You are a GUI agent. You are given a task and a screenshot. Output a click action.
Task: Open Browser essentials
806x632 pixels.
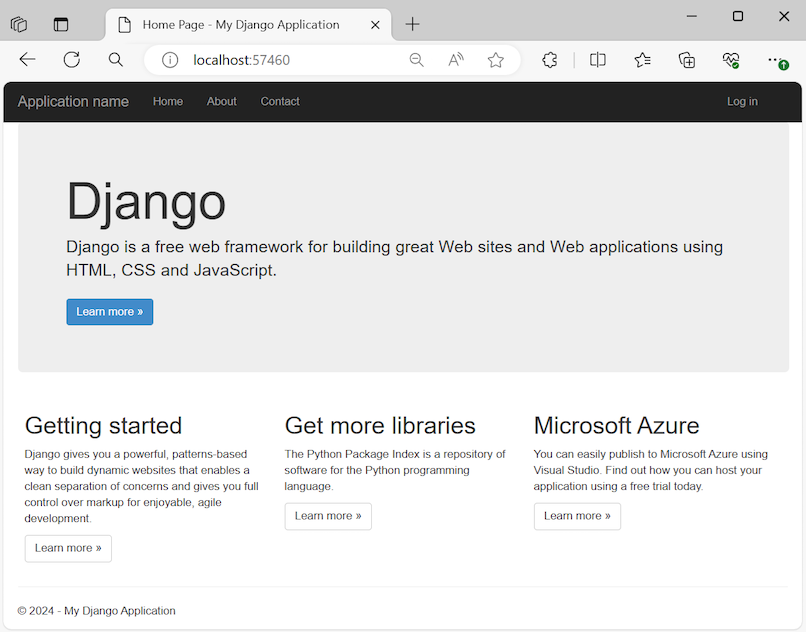pos(730,59)
